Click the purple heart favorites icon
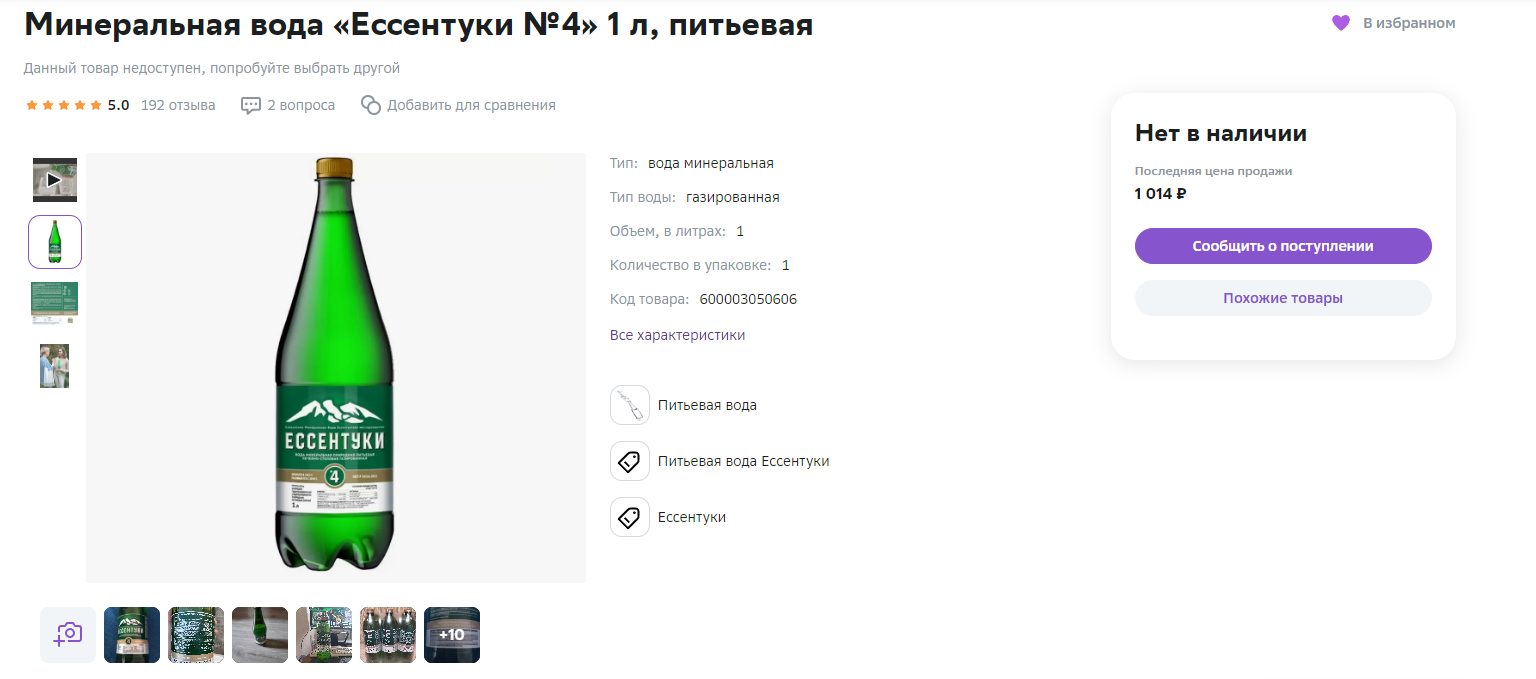Screen dimensions: 1536x679 click(x=1341, y=23)
